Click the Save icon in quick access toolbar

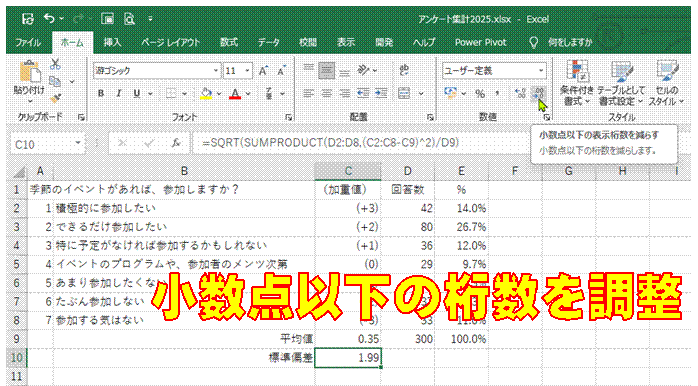pyautogui.click(x=28, y=19)
